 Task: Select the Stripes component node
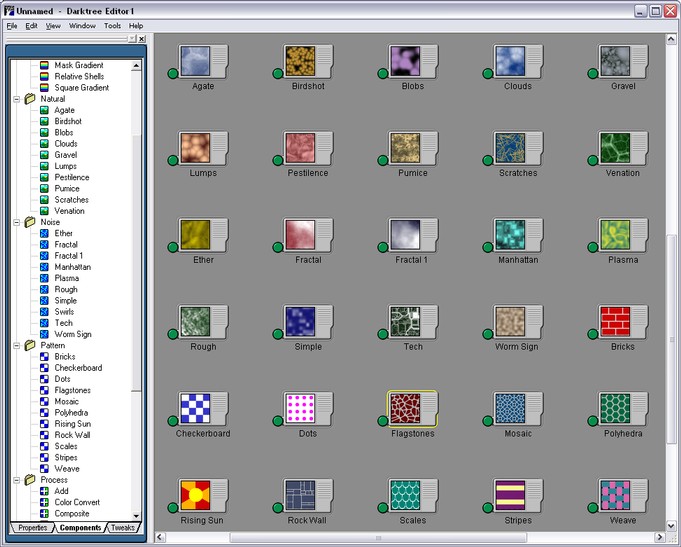(518, 496)
